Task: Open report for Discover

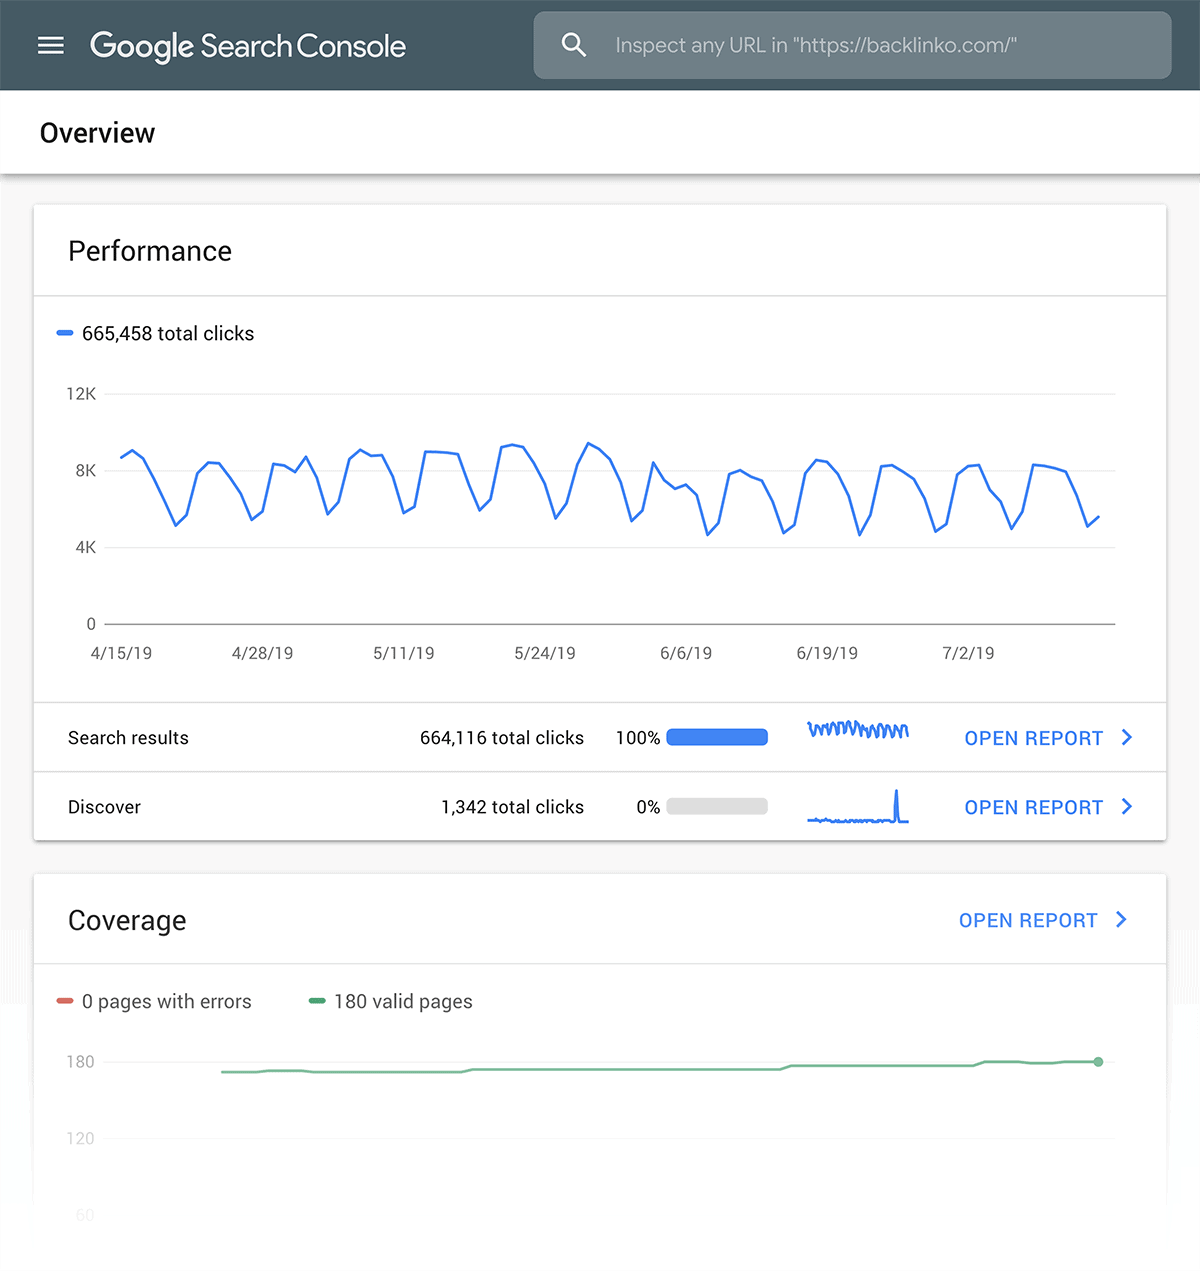Action: click(x=1033, y=807)
